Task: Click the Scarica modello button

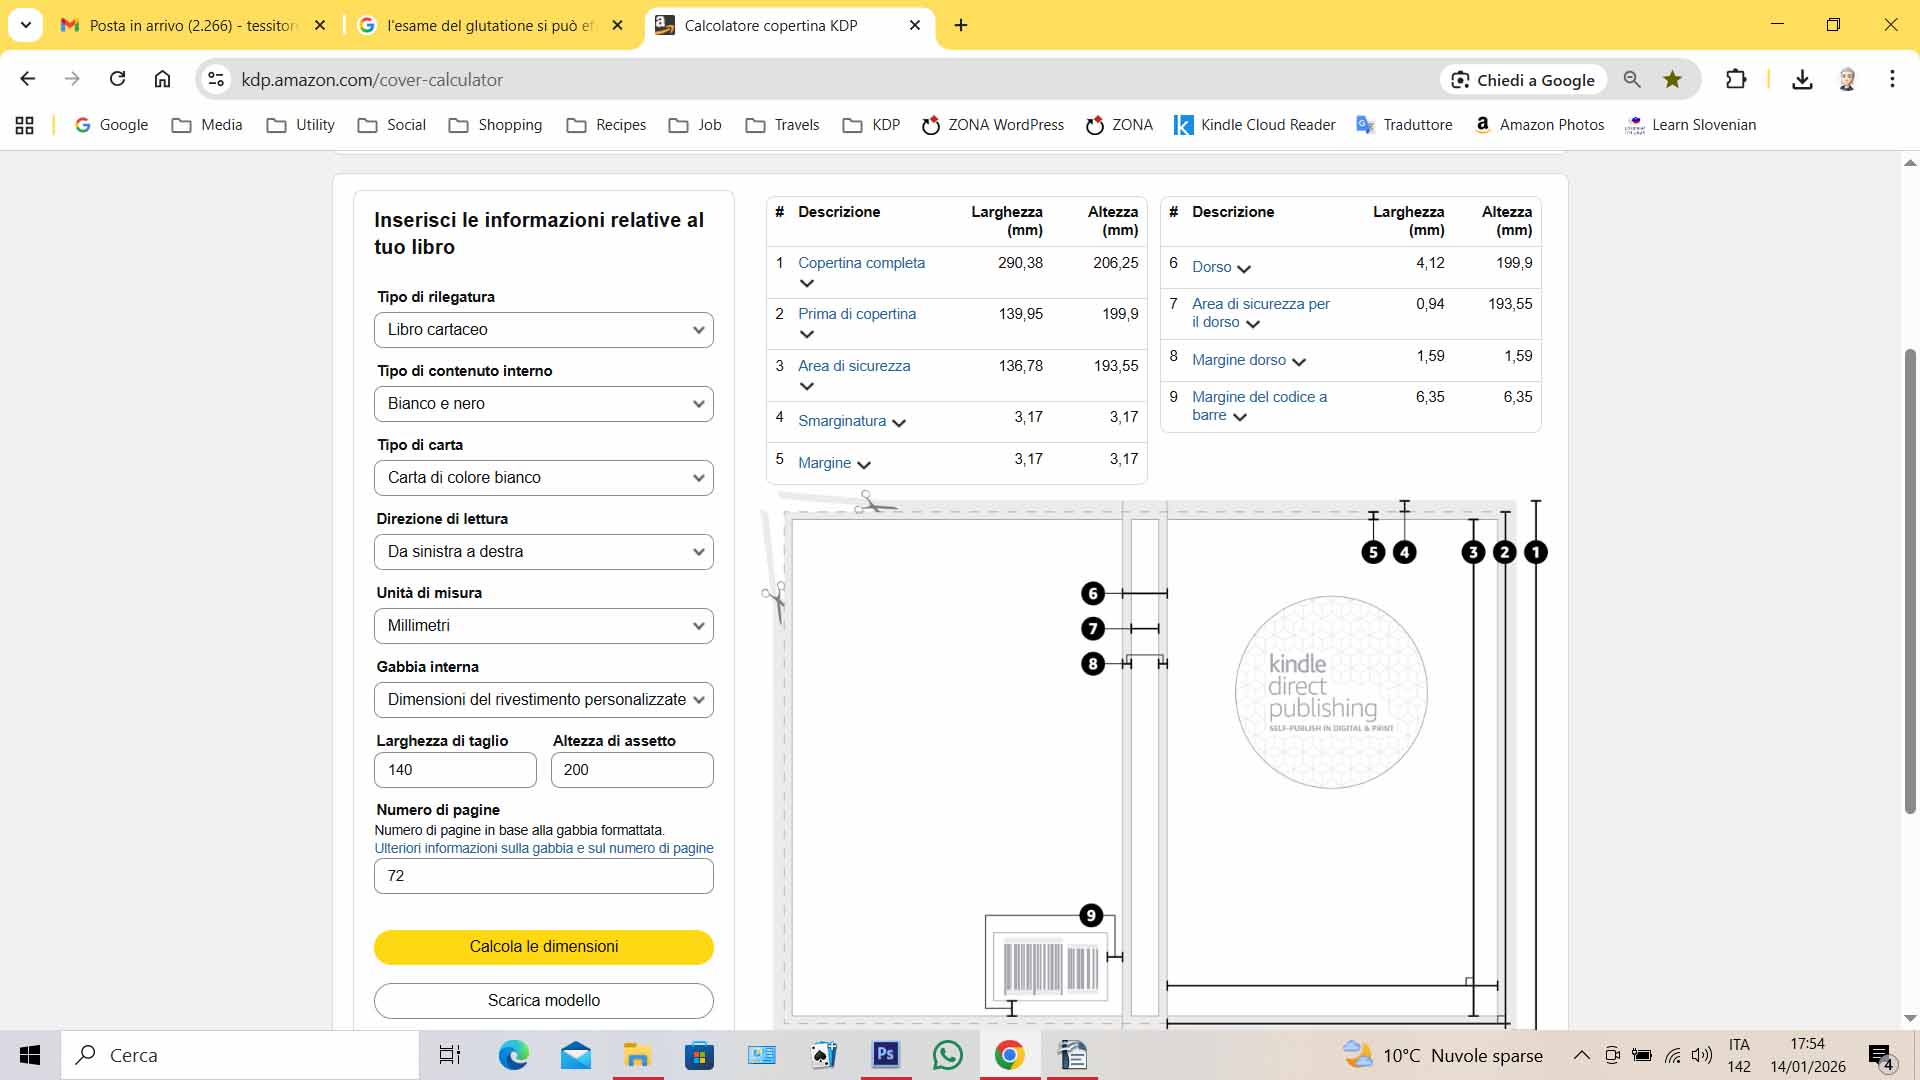Action: [543, 1000]
